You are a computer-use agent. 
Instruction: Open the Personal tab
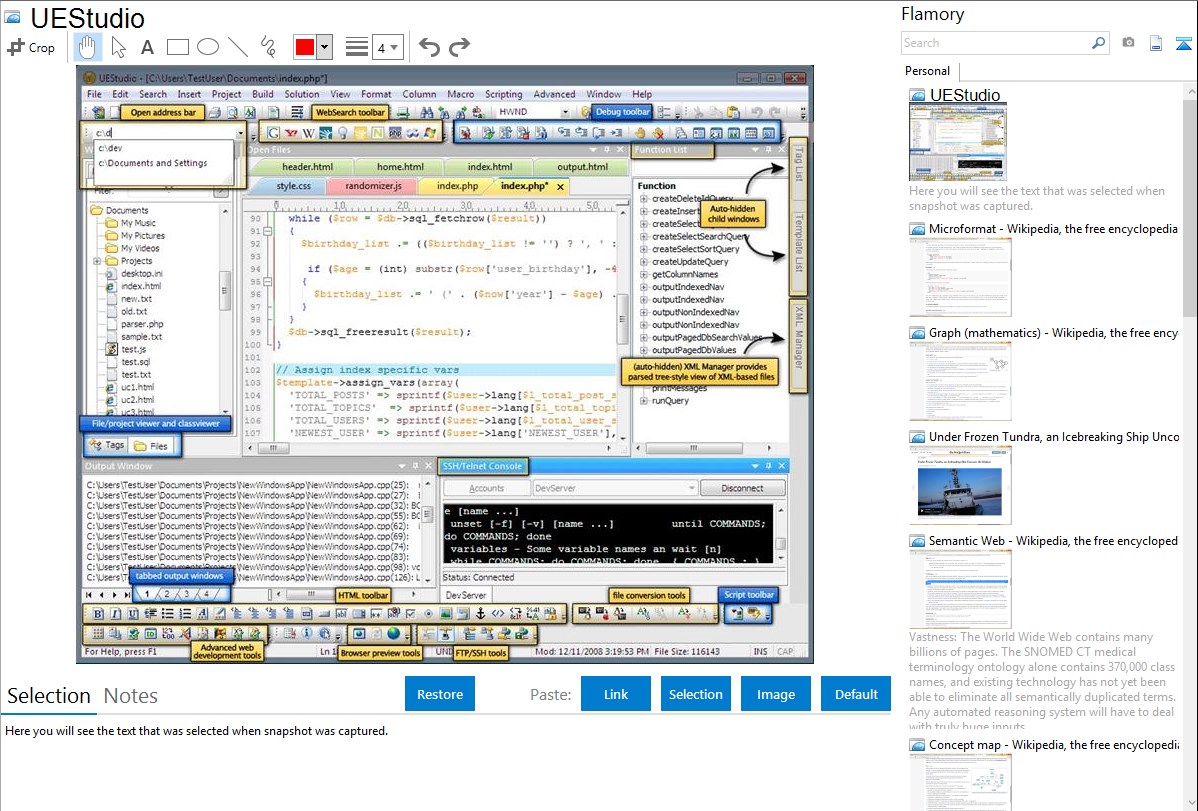coord(928,71)
